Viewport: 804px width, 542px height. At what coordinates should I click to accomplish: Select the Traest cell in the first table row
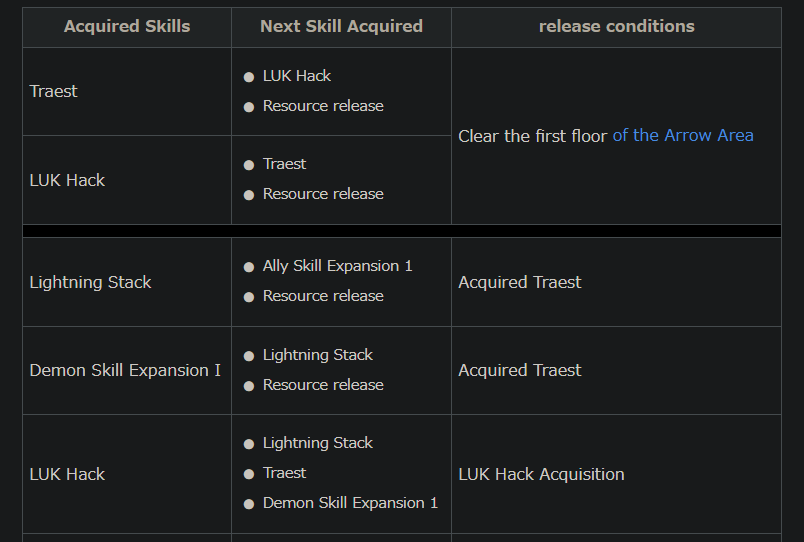[x=54, y=91]
